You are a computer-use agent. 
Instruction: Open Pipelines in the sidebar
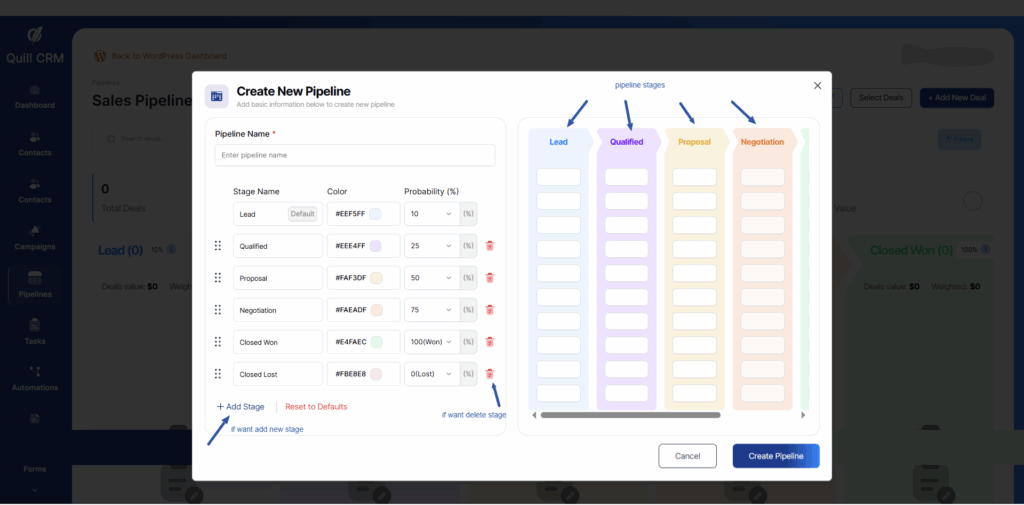[x=35, y=284]
